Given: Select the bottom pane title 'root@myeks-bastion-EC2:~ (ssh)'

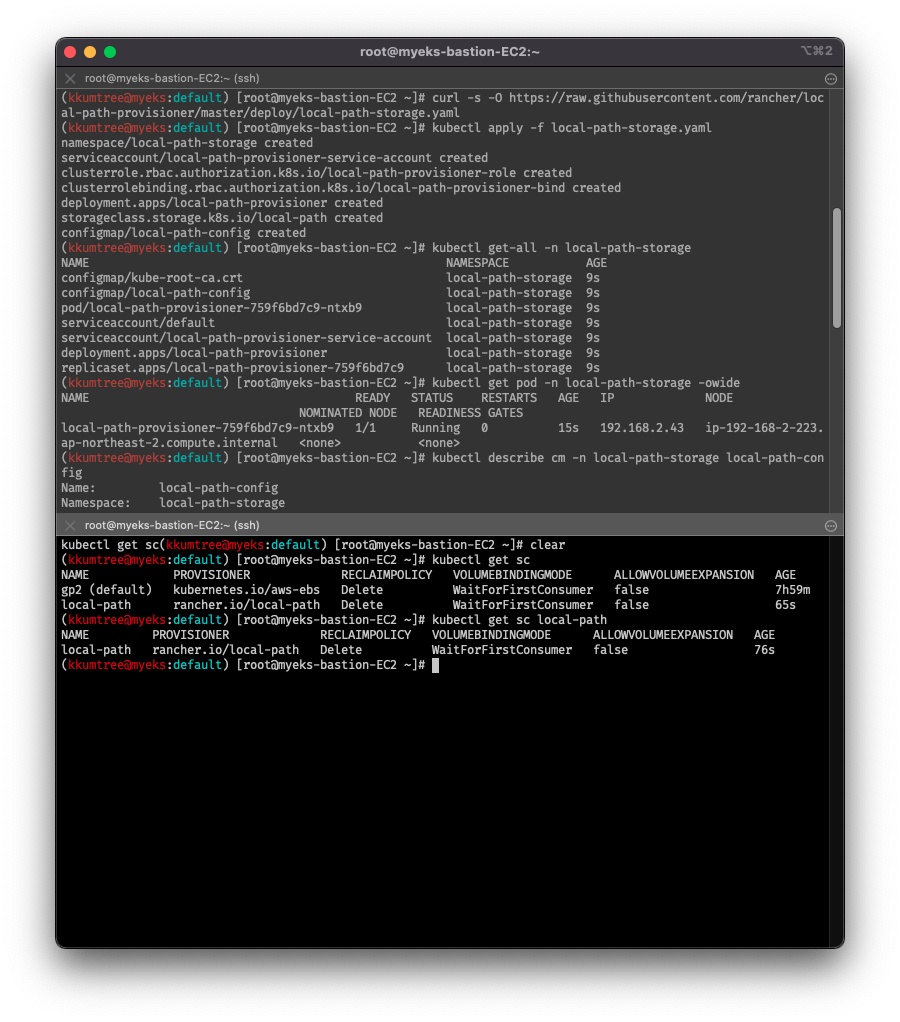Looking at the screenshot, I should pos(172,525).
